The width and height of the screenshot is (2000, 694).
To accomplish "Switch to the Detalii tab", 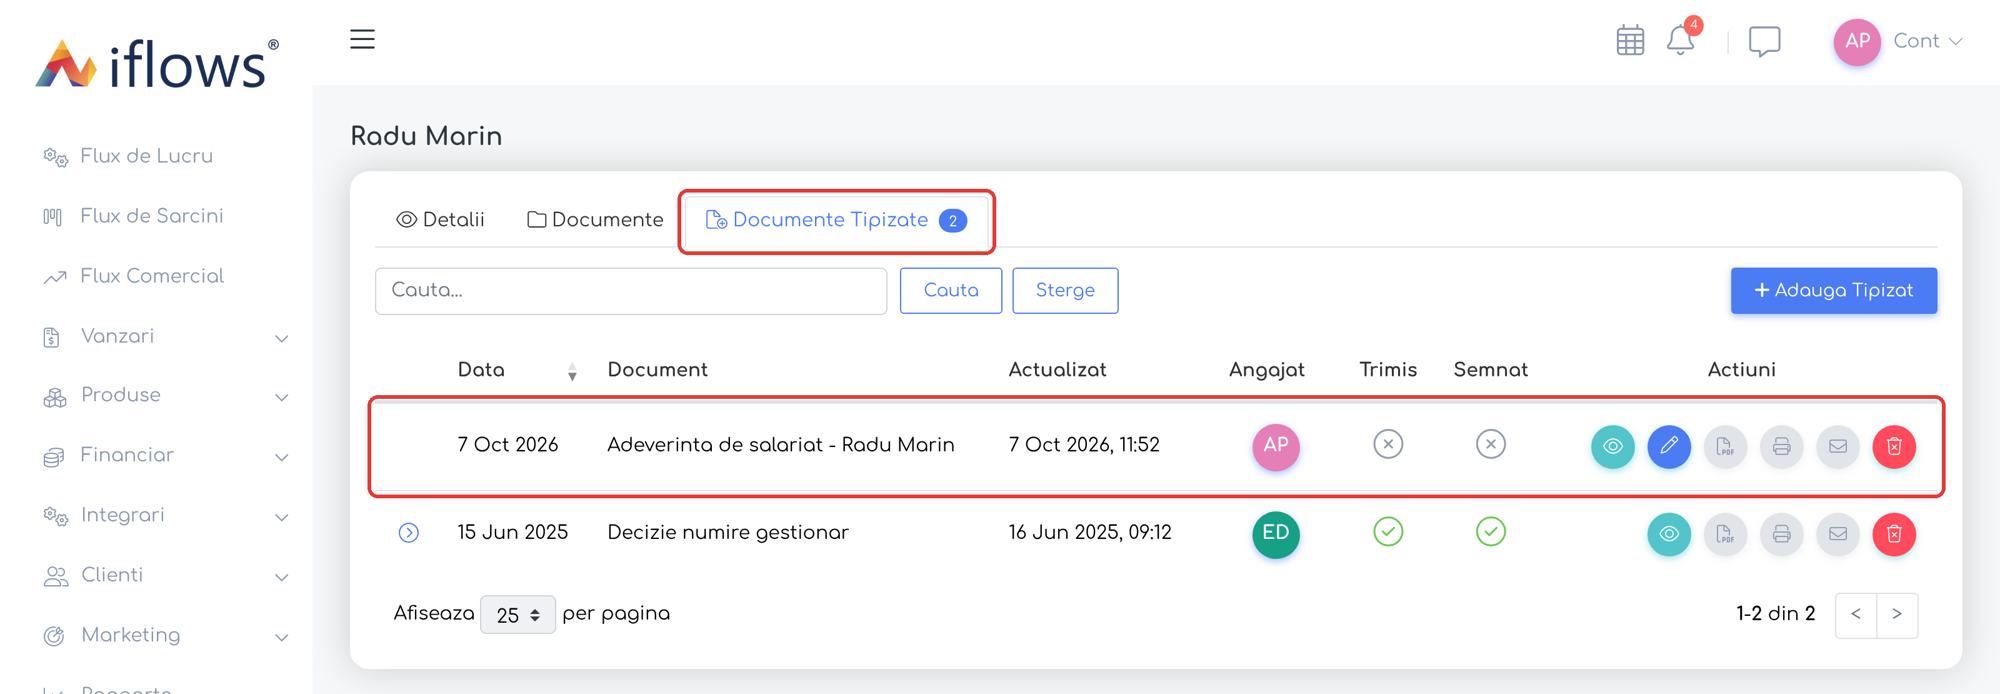I will click(440, 220).
